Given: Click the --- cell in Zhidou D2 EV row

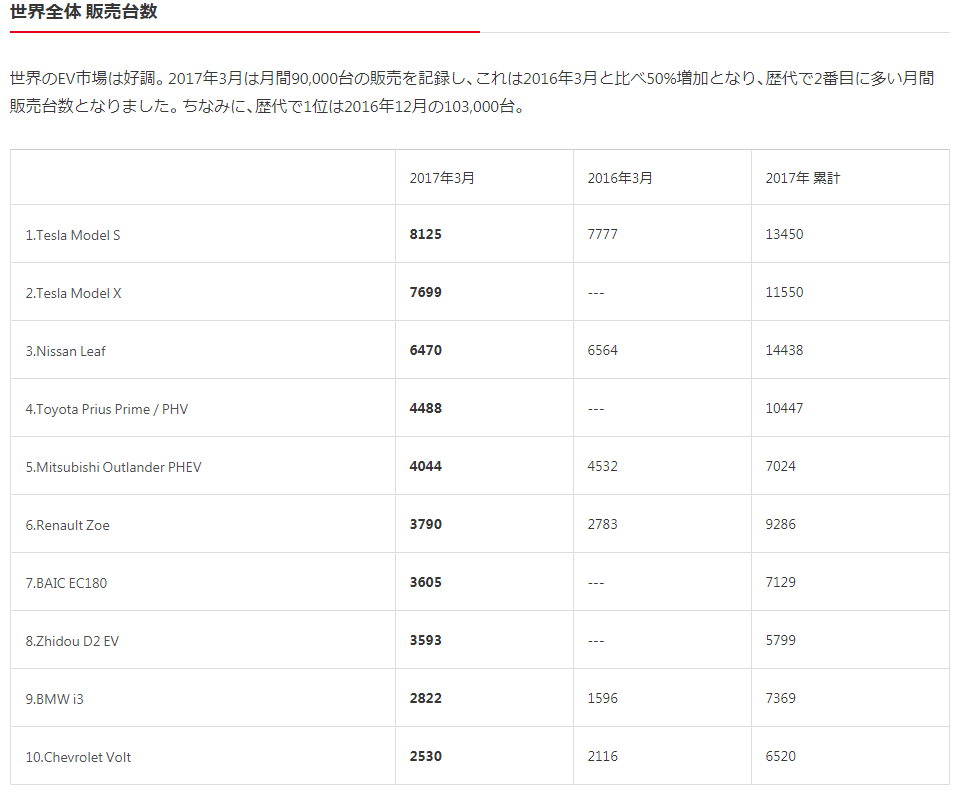Looking at the screenshot, I should tap(596, 641).
